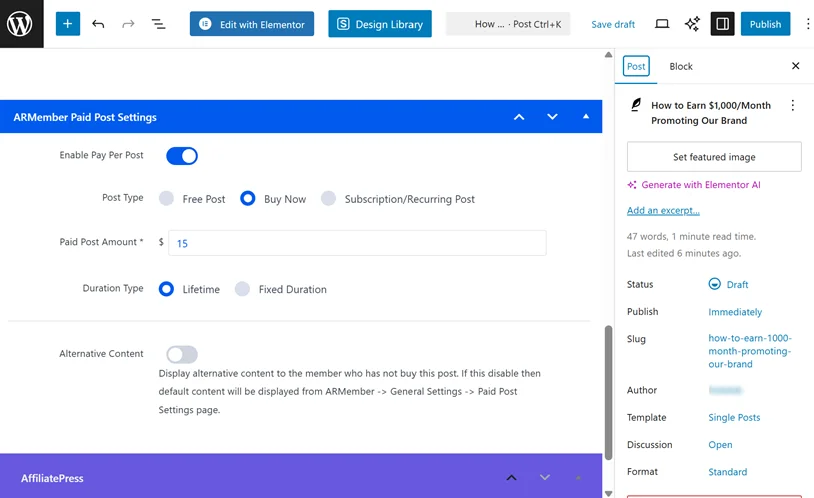Open the Design Library
This screenshot has height=498, width=814.
click(x=379, y=24)
